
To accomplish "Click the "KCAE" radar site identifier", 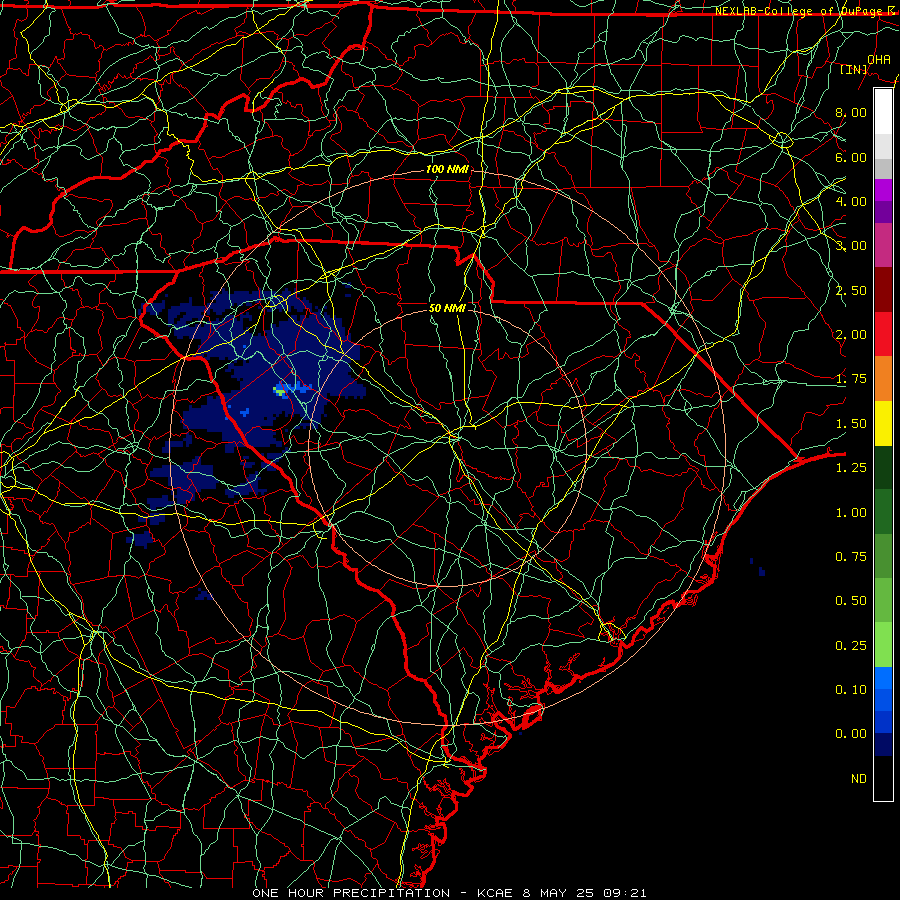I will tap(496, 893).
